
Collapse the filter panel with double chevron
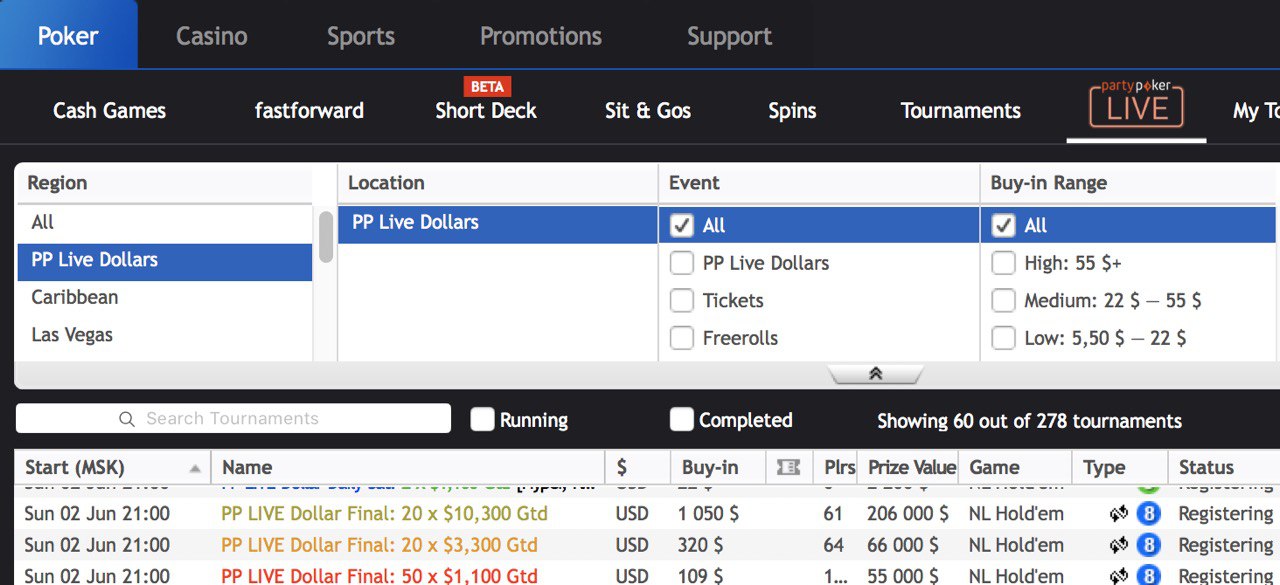coord(875,374)
